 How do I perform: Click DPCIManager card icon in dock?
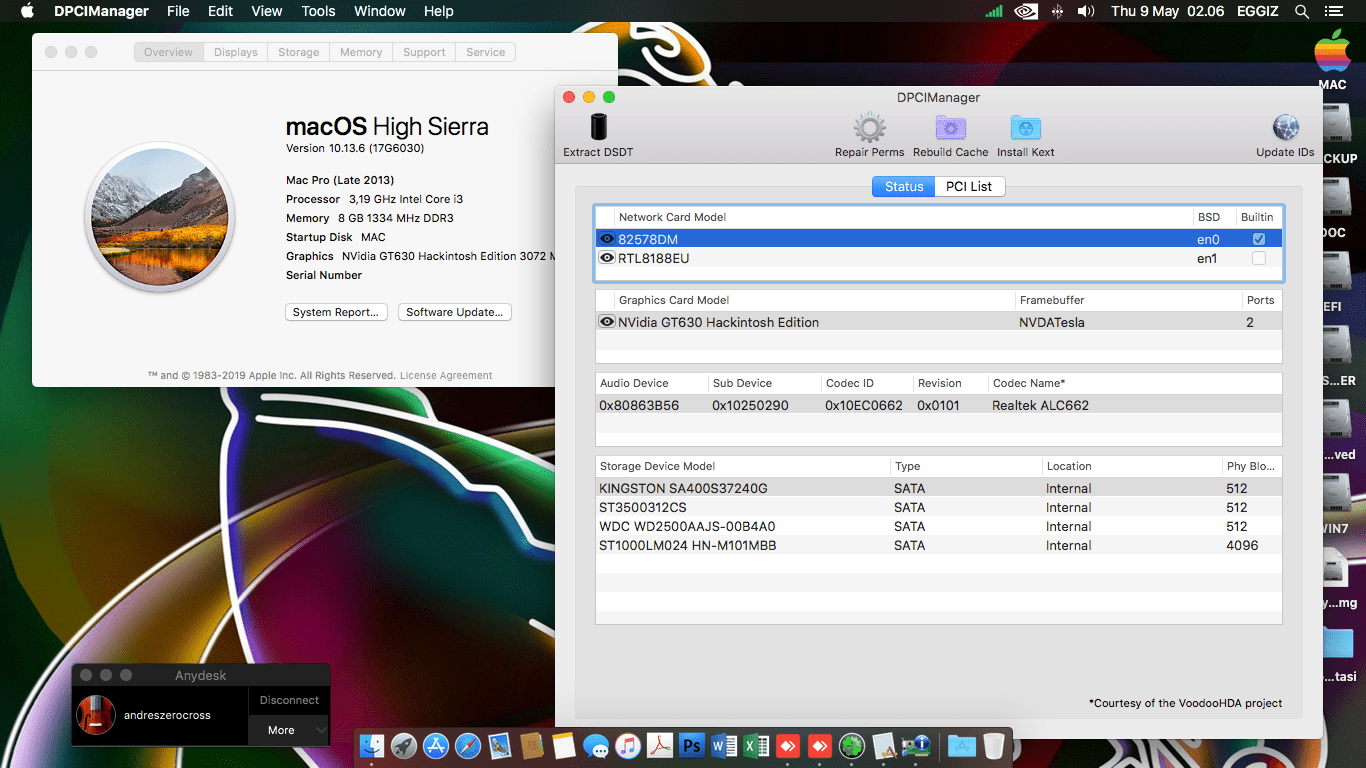(916, 746)
